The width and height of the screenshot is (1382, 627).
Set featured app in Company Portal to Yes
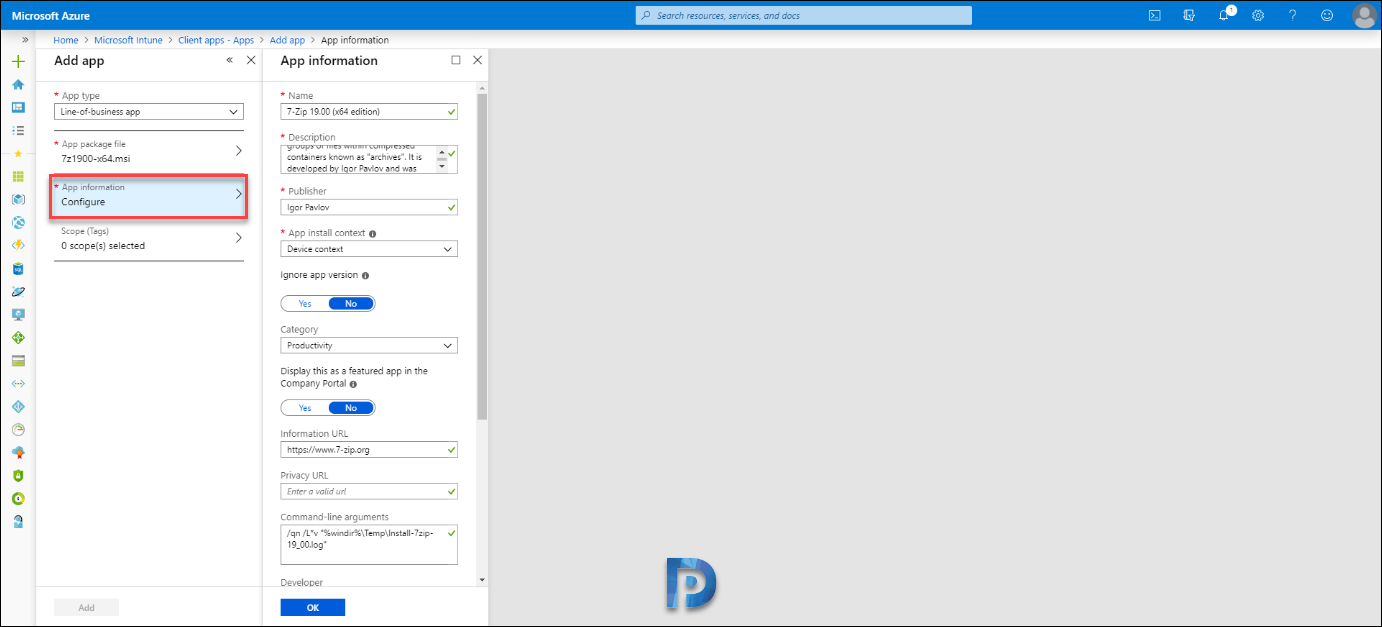point(305,407)
